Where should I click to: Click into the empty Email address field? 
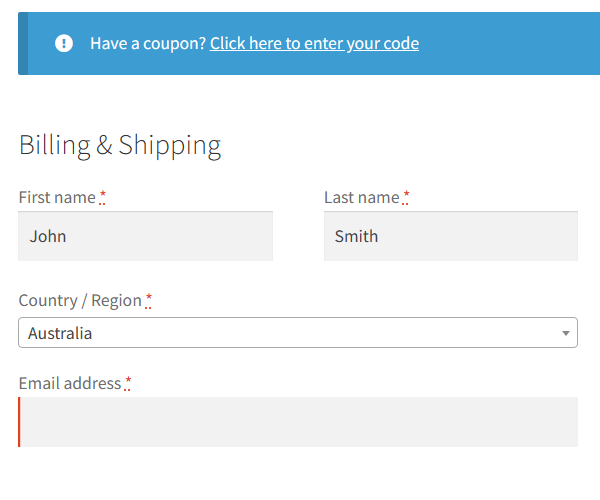click(298, 422)
